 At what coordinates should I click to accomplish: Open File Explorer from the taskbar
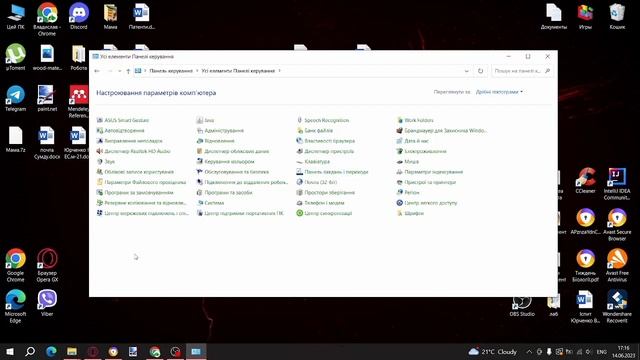click(x=72, y=351)
